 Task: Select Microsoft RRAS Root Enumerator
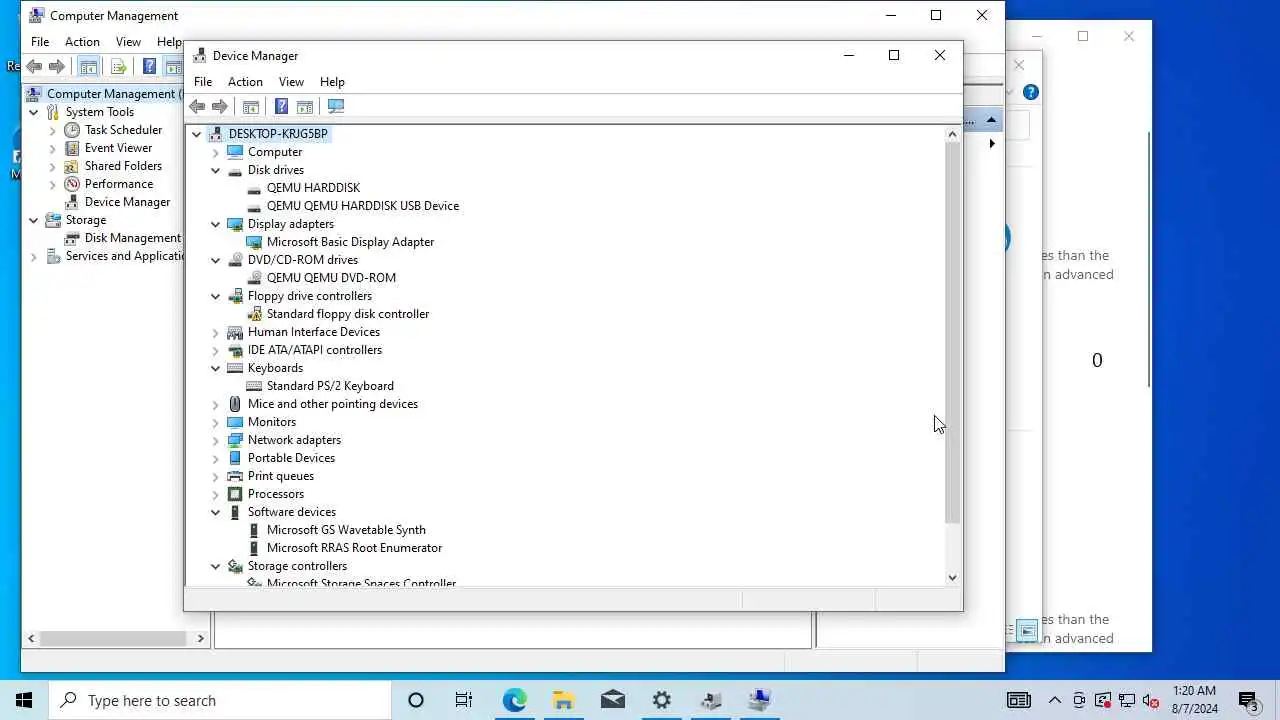click(354, 548)
